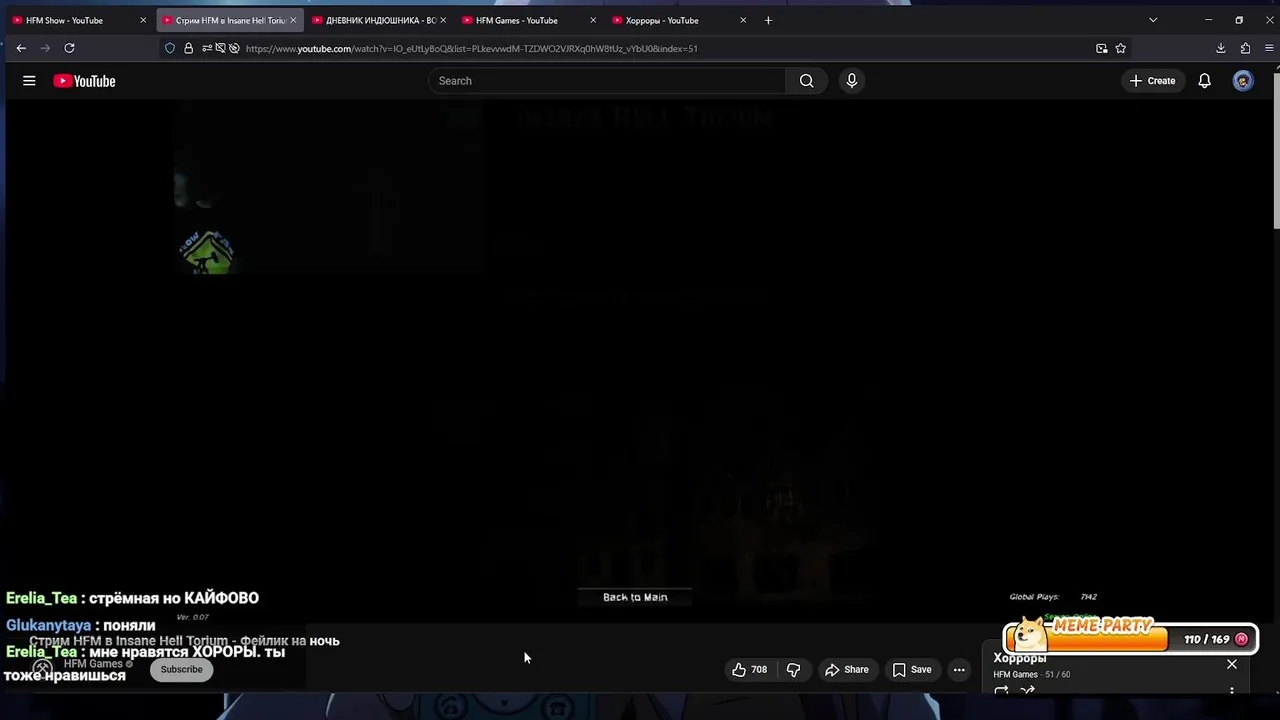Go to the YouTube home logo
Viewport: 1280px width, 720px height.
pos(84,81)
